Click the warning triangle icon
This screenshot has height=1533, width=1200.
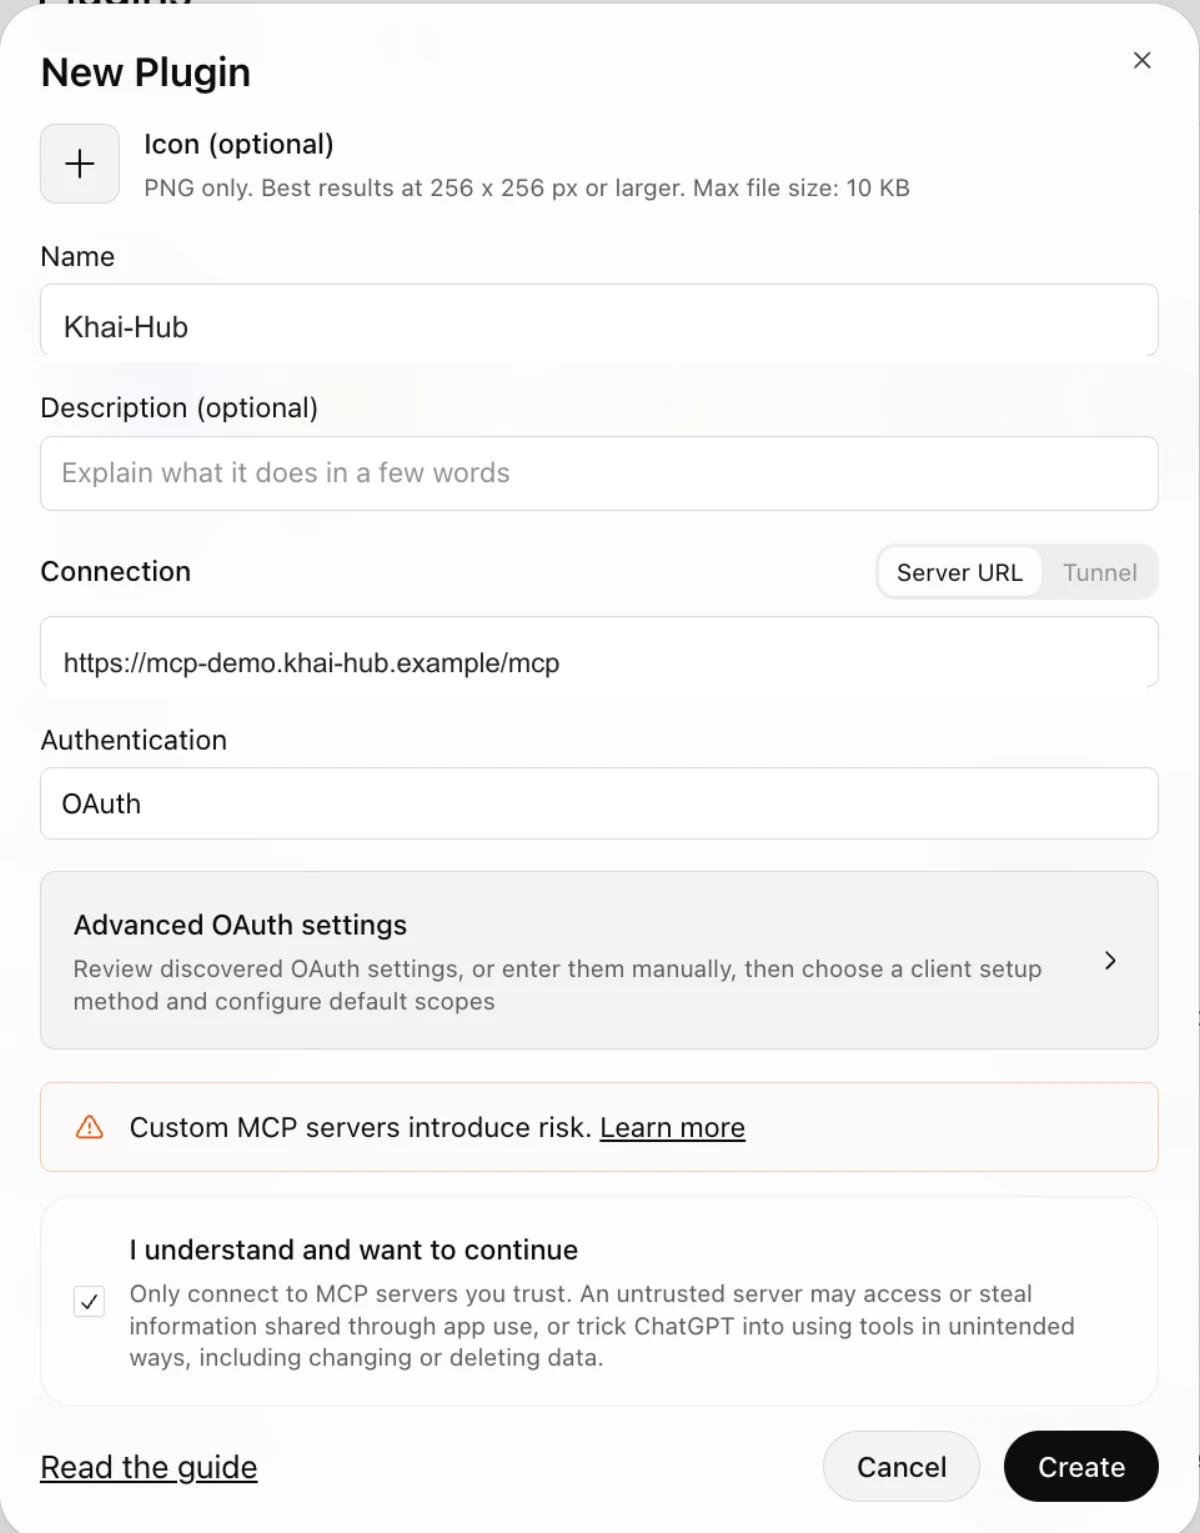[x=90, y=1127]
